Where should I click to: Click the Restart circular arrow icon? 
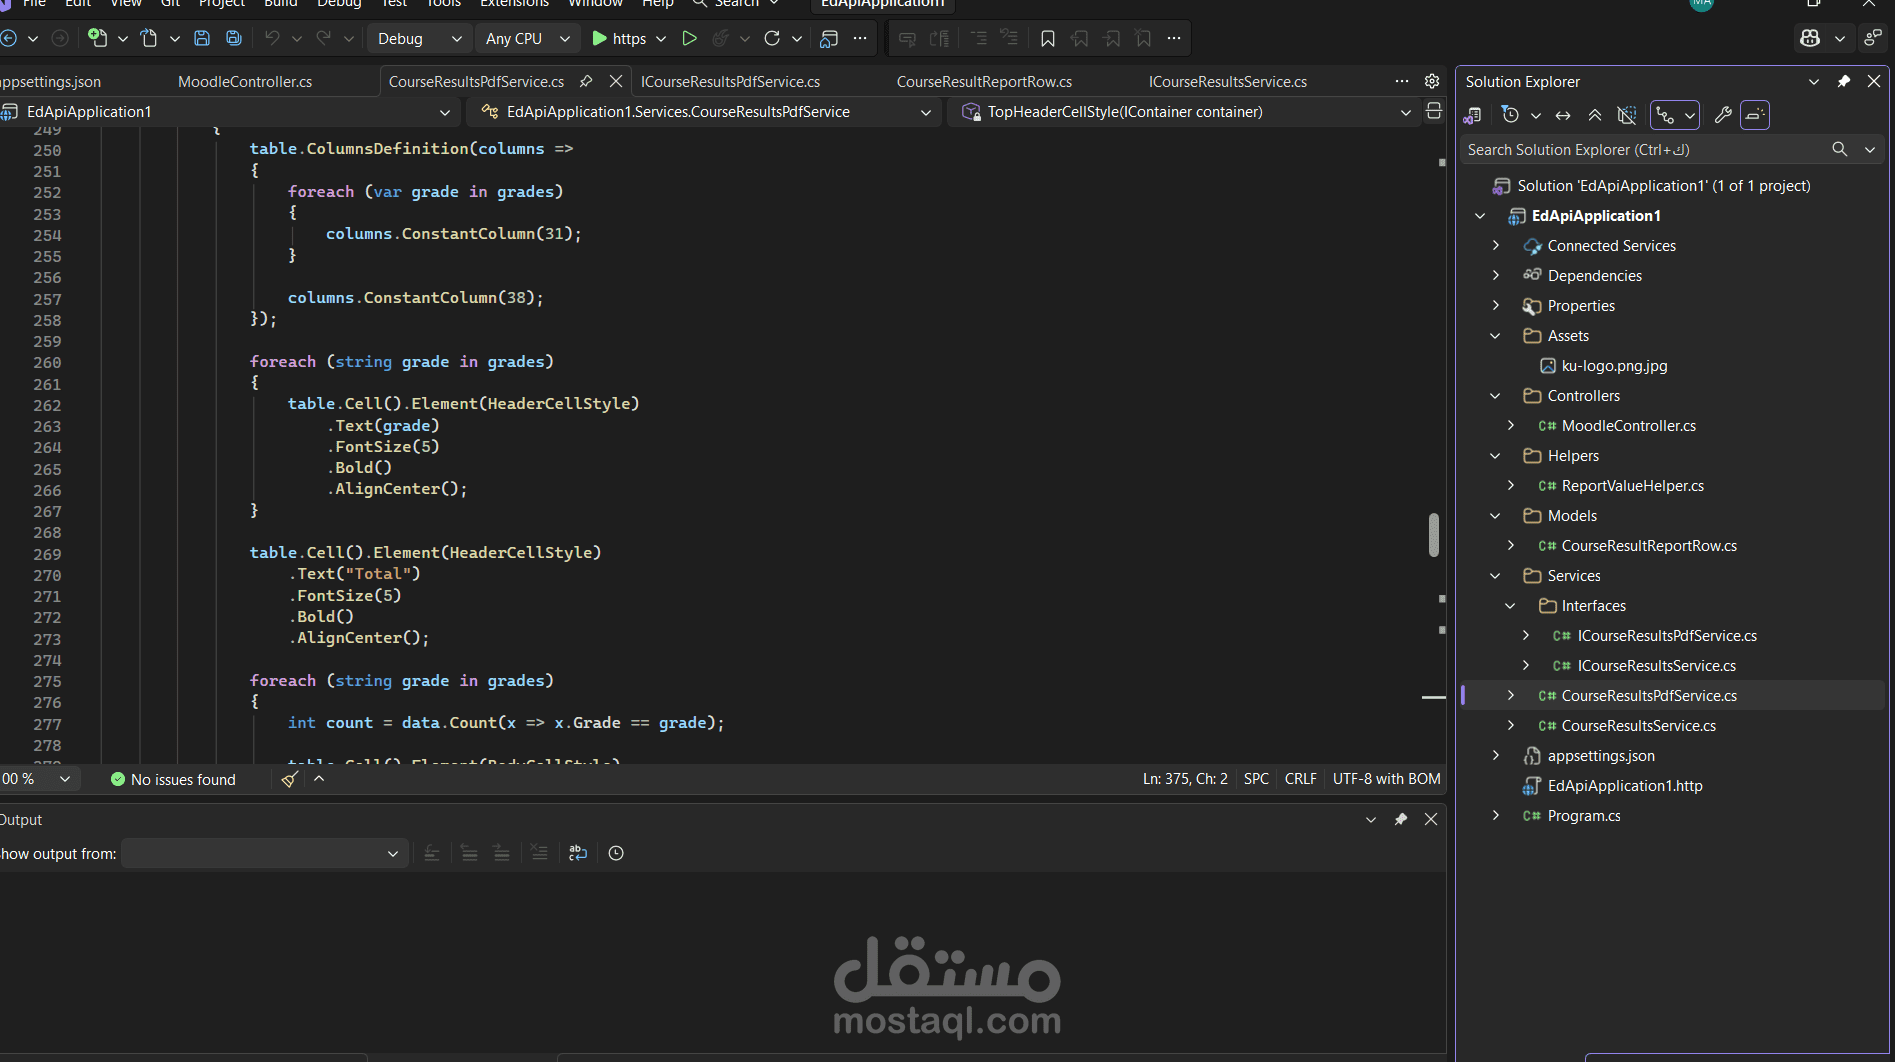click(x=772, y=38)
